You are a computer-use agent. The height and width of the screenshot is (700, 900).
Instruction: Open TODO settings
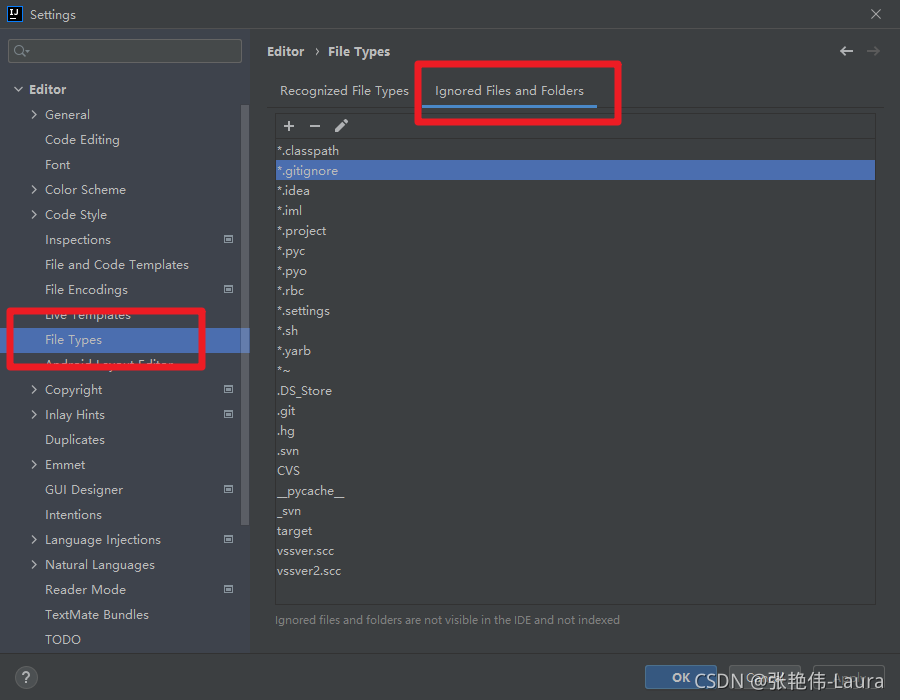pyautogui.click(x=63, y=639)
